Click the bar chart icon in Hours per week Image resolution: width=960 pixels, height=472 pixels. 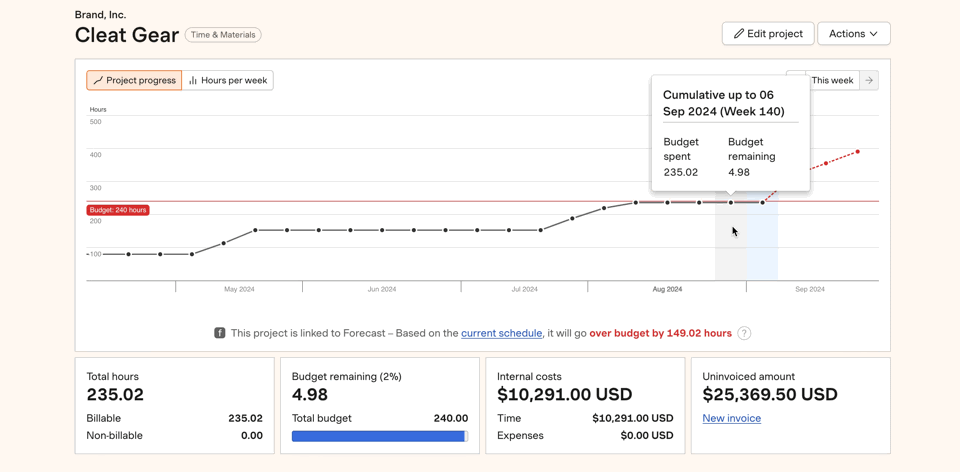point(193,80)
